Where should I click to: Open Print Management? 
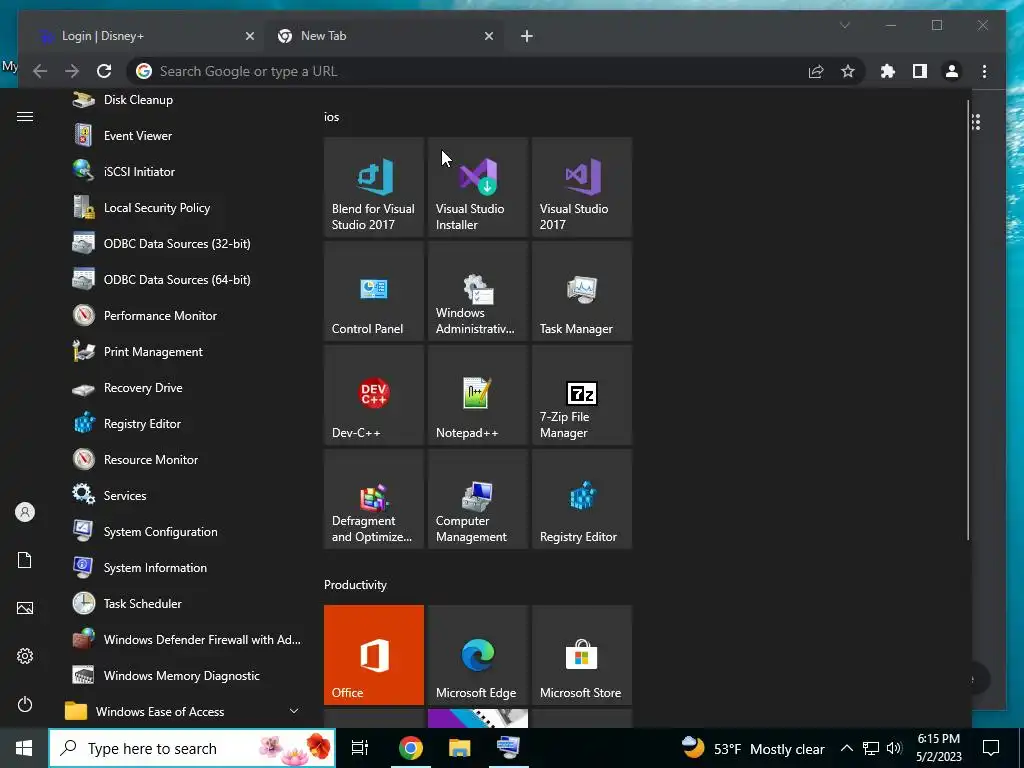coord(183,351)
